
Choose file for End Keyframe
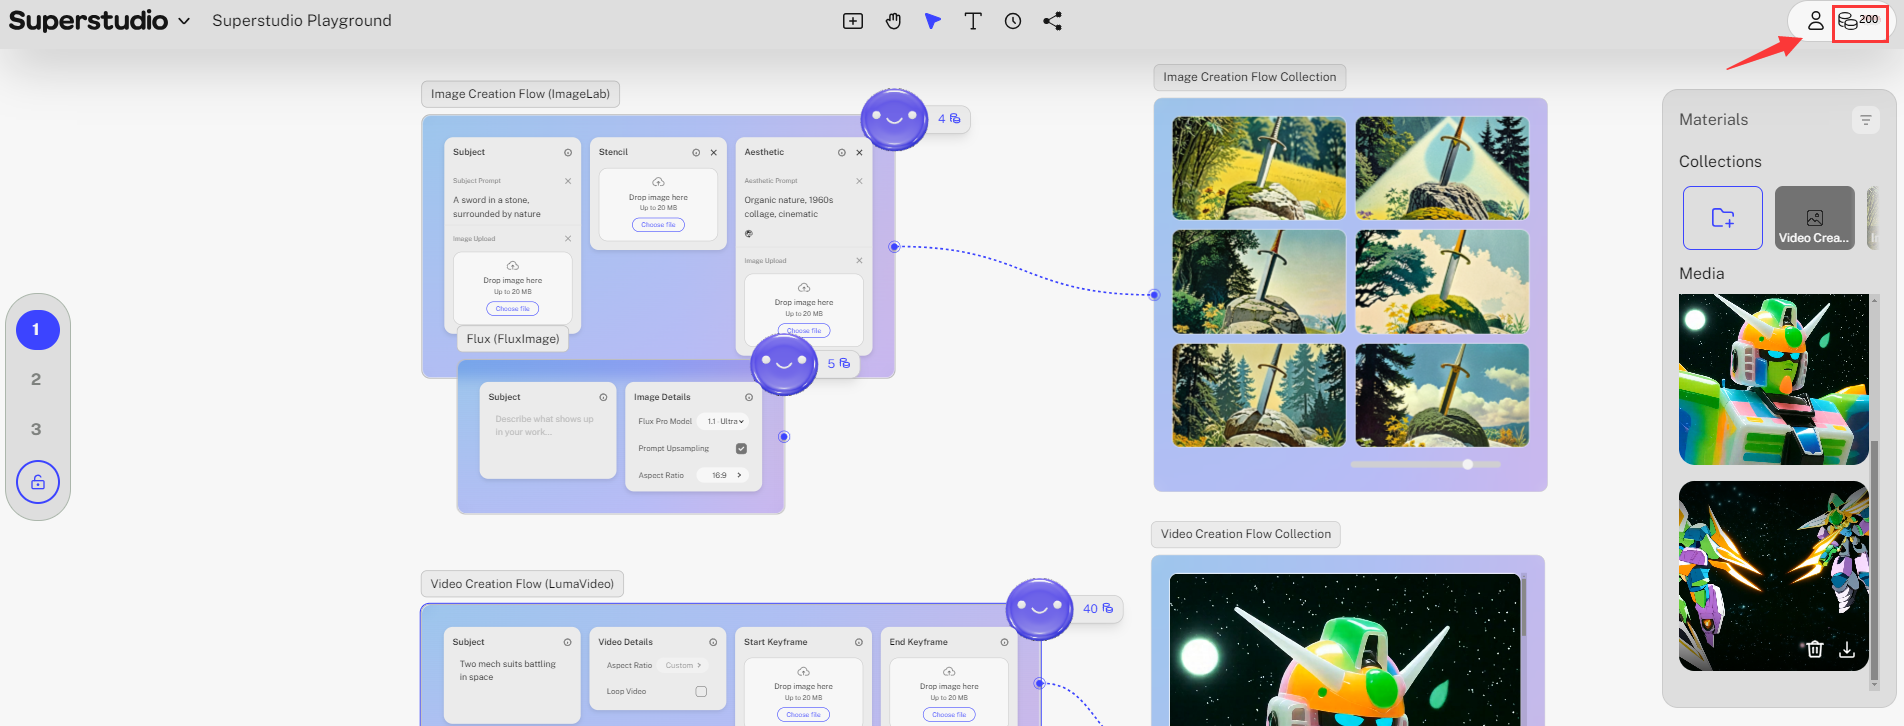(949, 715)
